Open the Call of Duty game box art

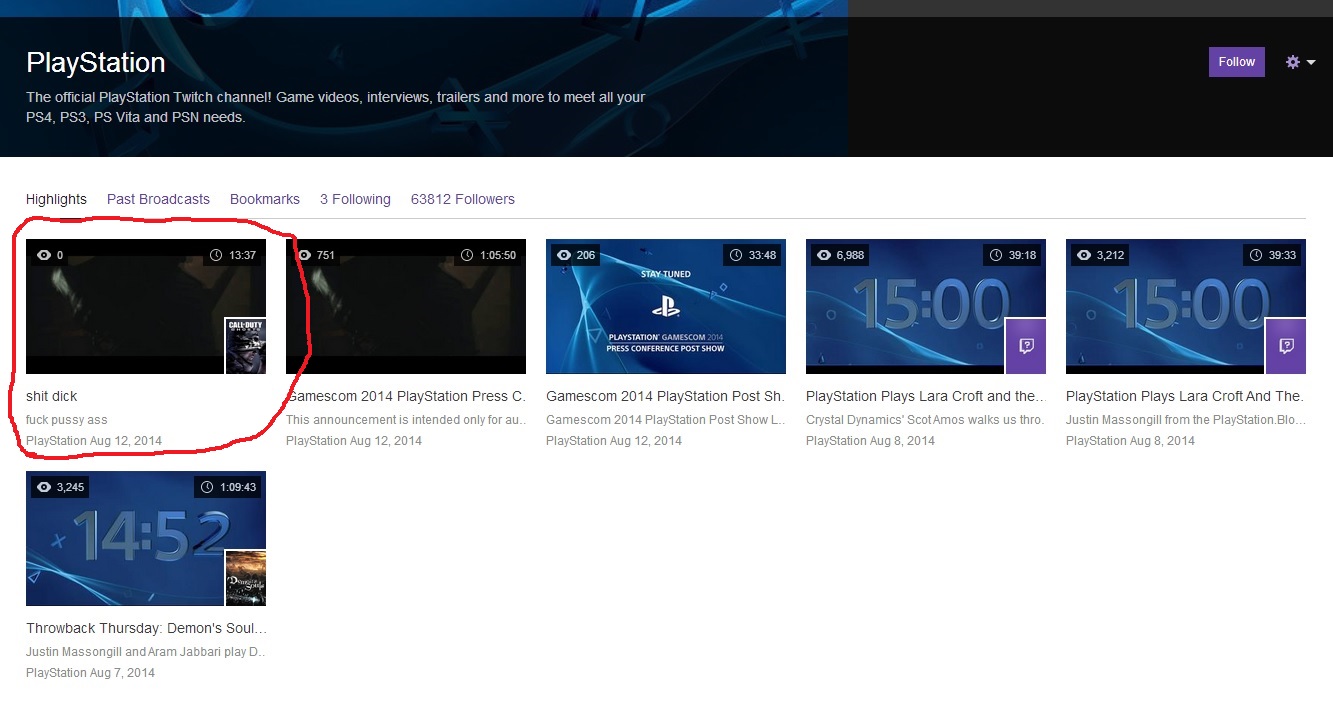245,345
